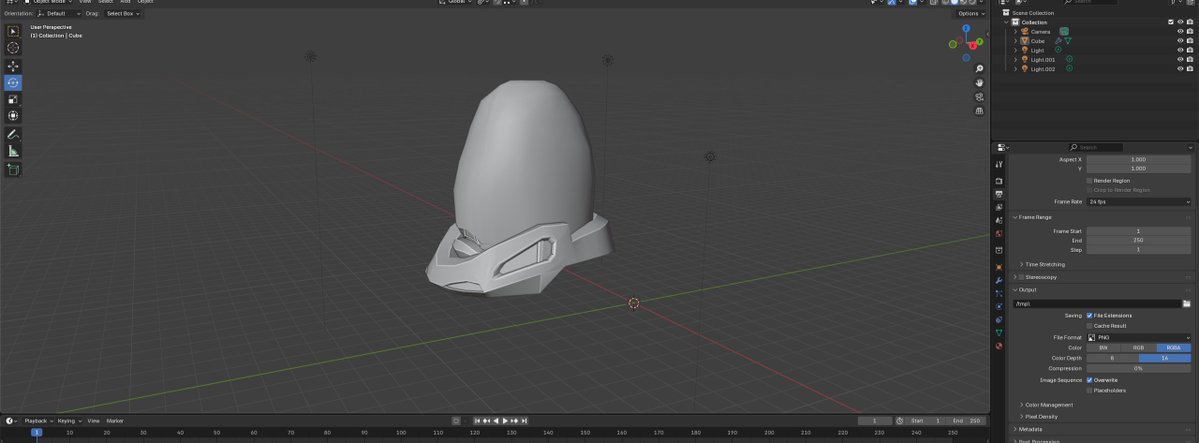Open the Scene properties tab icon

(999, 220)
